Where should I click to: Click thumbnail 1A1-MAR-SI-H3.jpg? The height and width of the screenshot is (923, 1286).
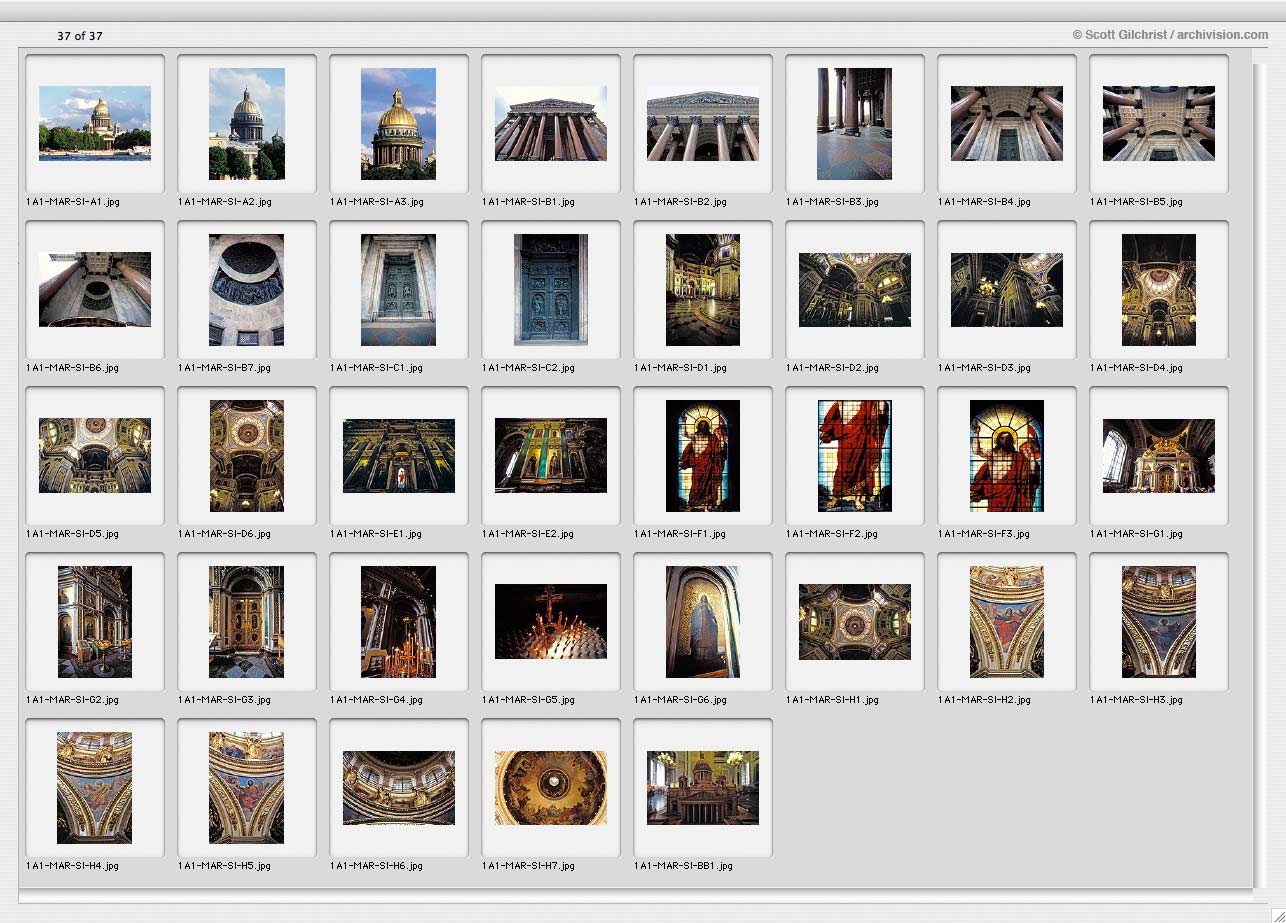coord(1159,621)
